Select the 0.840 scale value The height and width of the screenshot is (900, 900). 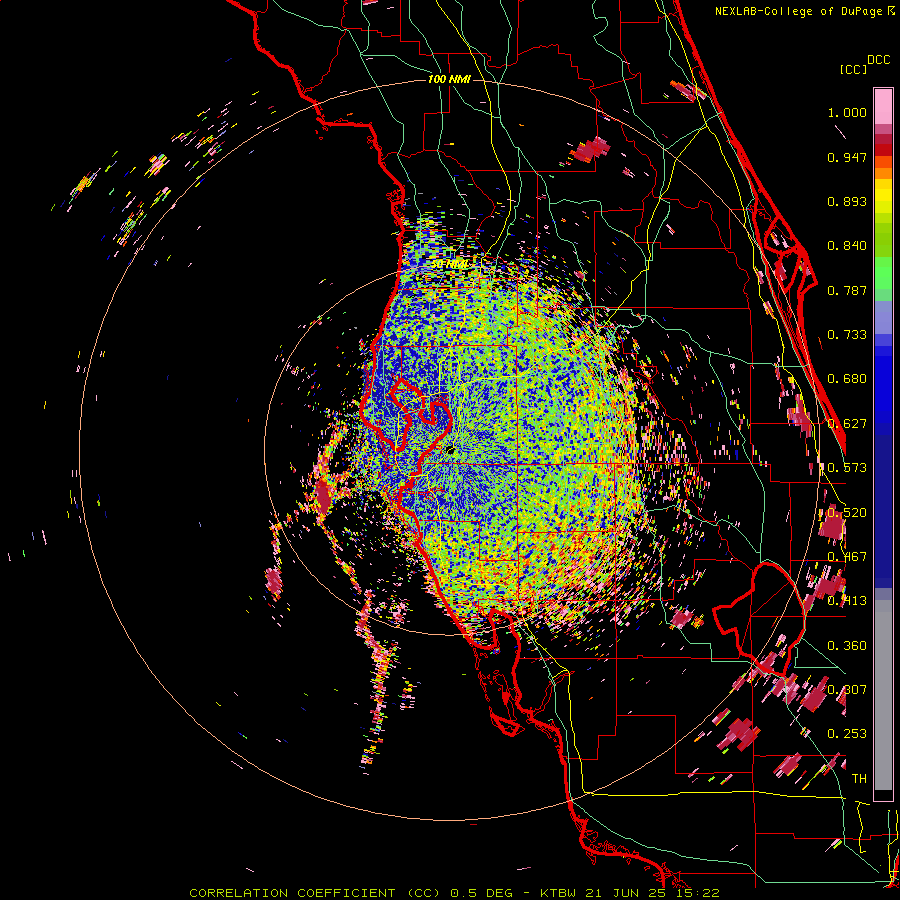coord(847,246)
